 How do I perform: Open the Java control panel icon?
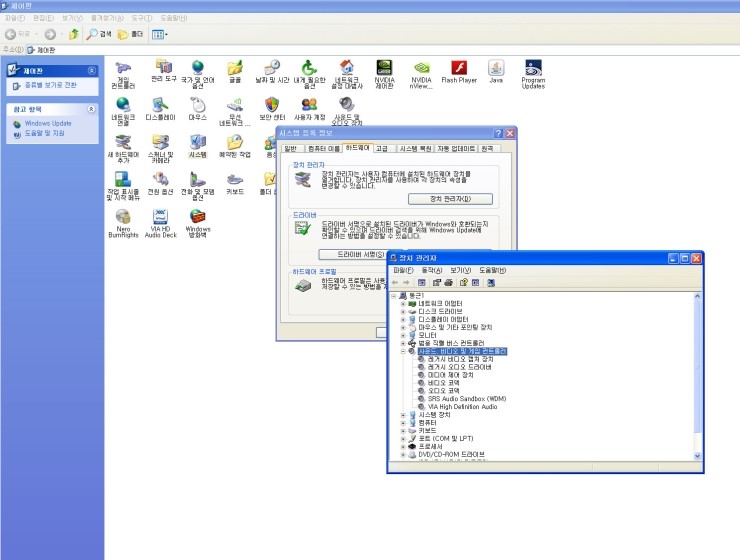(x=495, y=68)
